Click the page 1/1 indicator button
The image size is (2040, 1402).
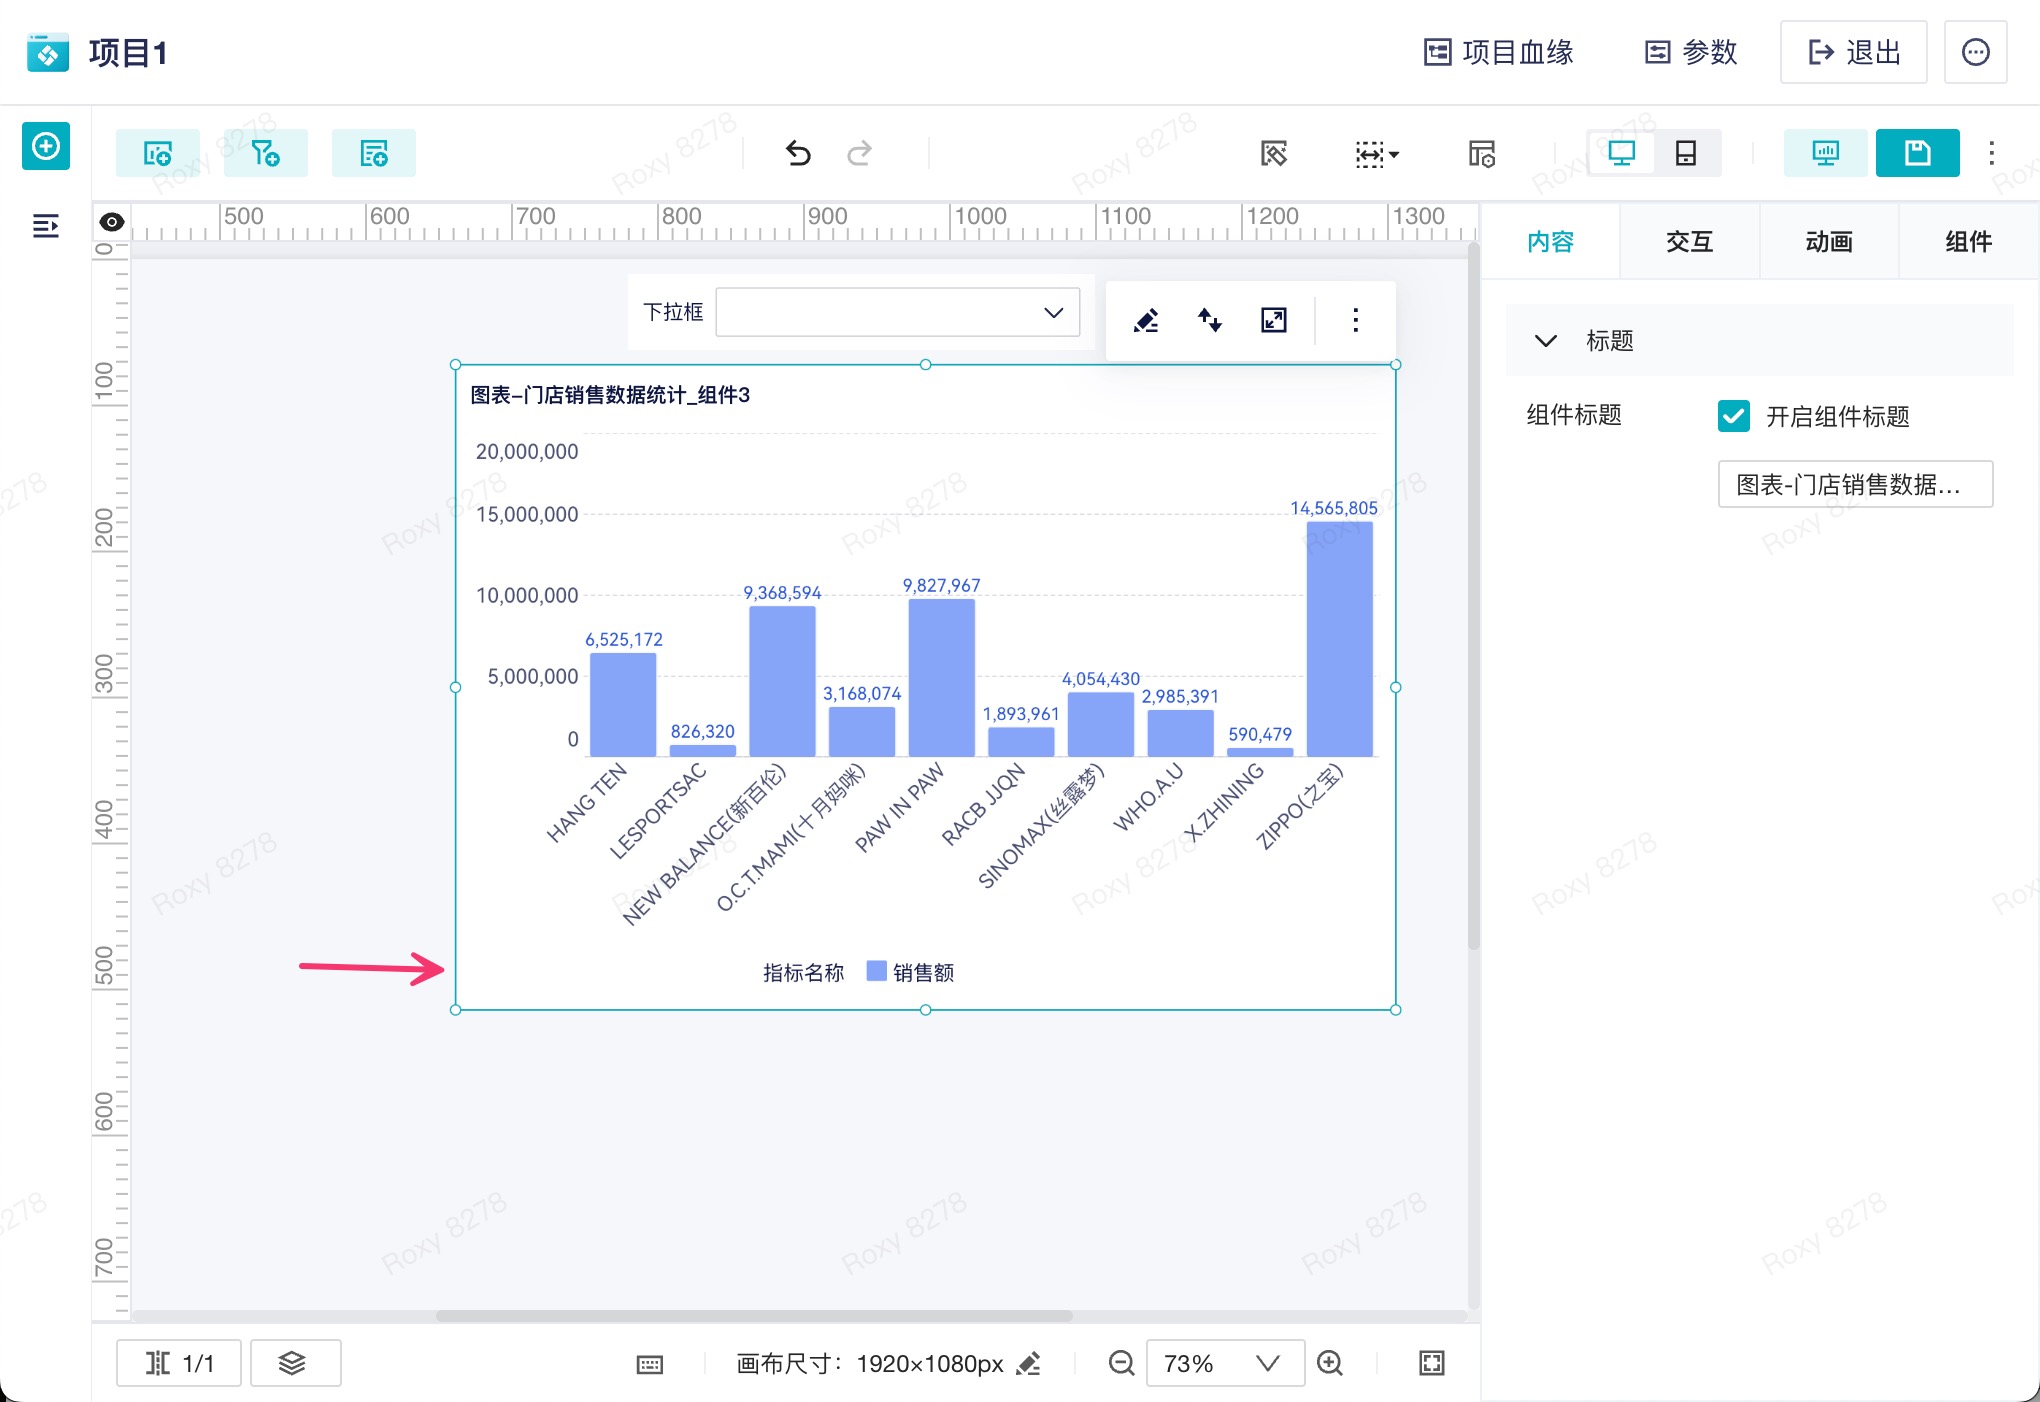click(179, 1363)
